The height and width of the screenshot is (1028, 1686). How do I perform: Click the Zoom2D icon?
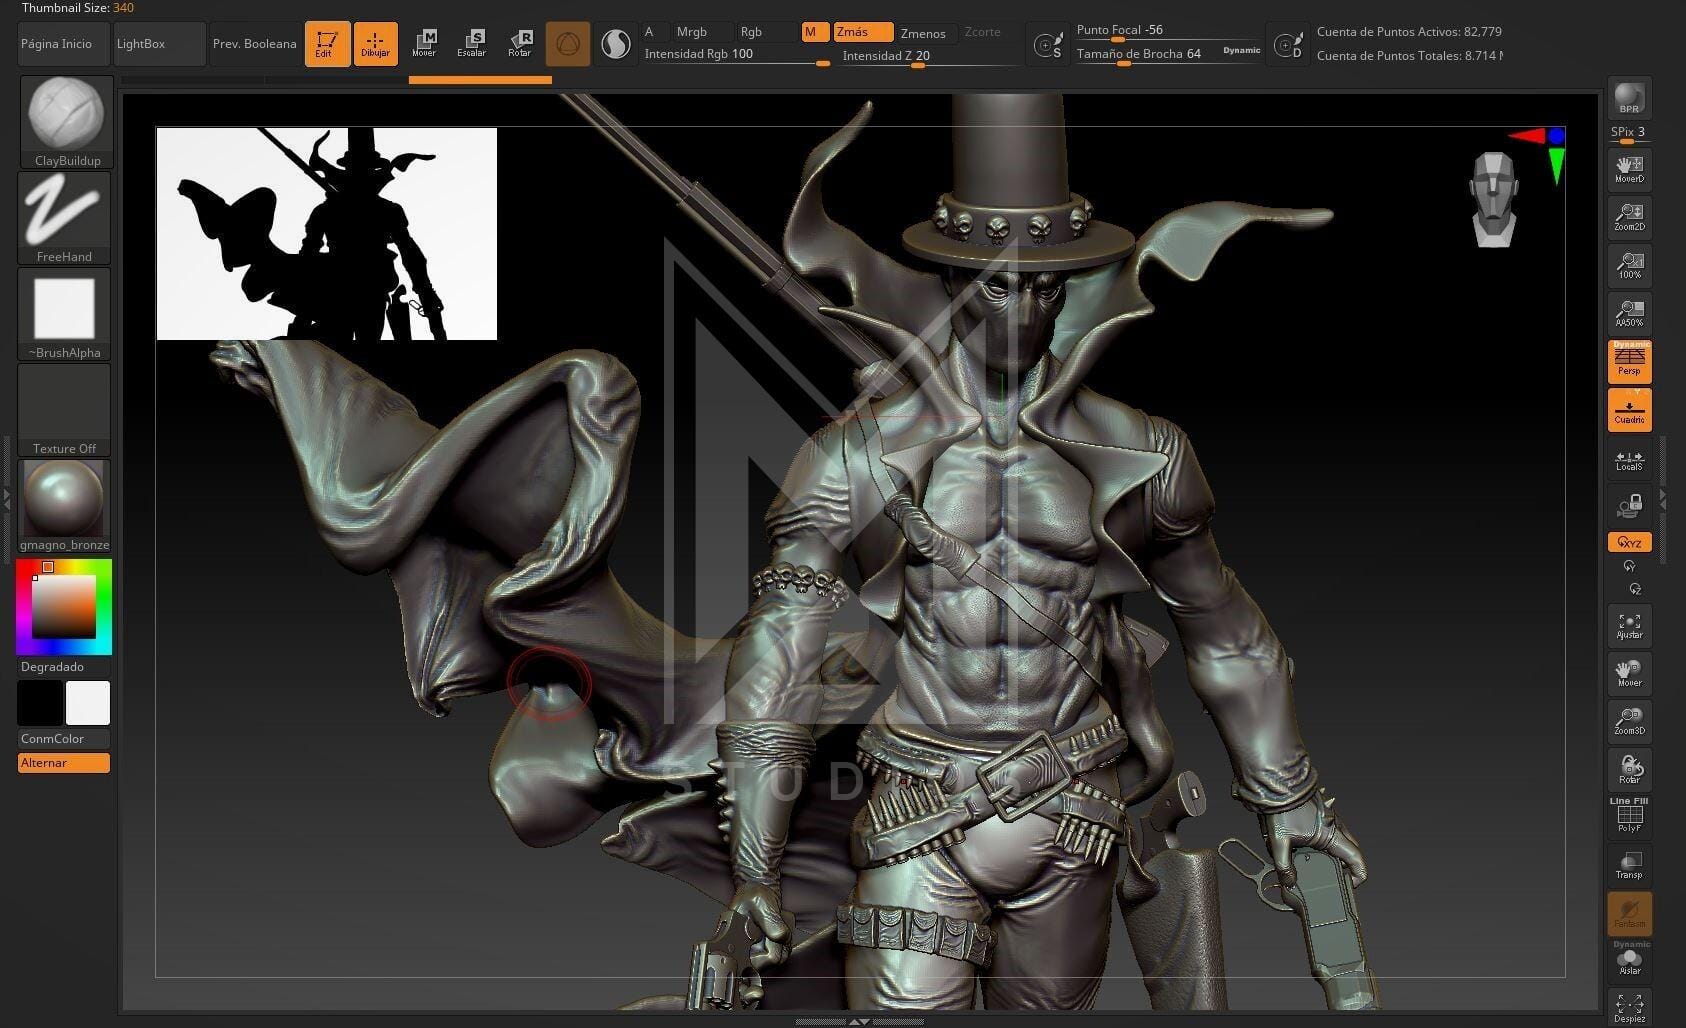[1629, 217]
